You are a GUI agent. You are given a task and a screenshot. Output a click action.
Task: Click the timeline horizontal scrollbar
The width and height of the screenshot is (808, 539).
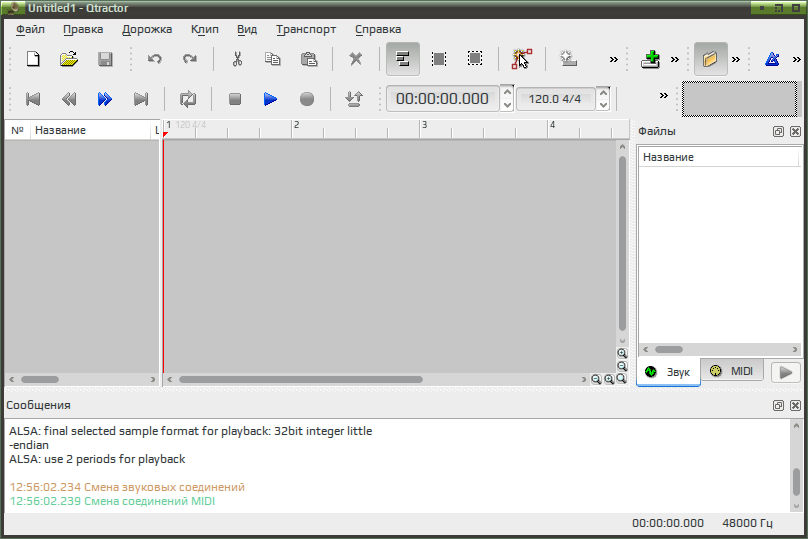point(300,380)
